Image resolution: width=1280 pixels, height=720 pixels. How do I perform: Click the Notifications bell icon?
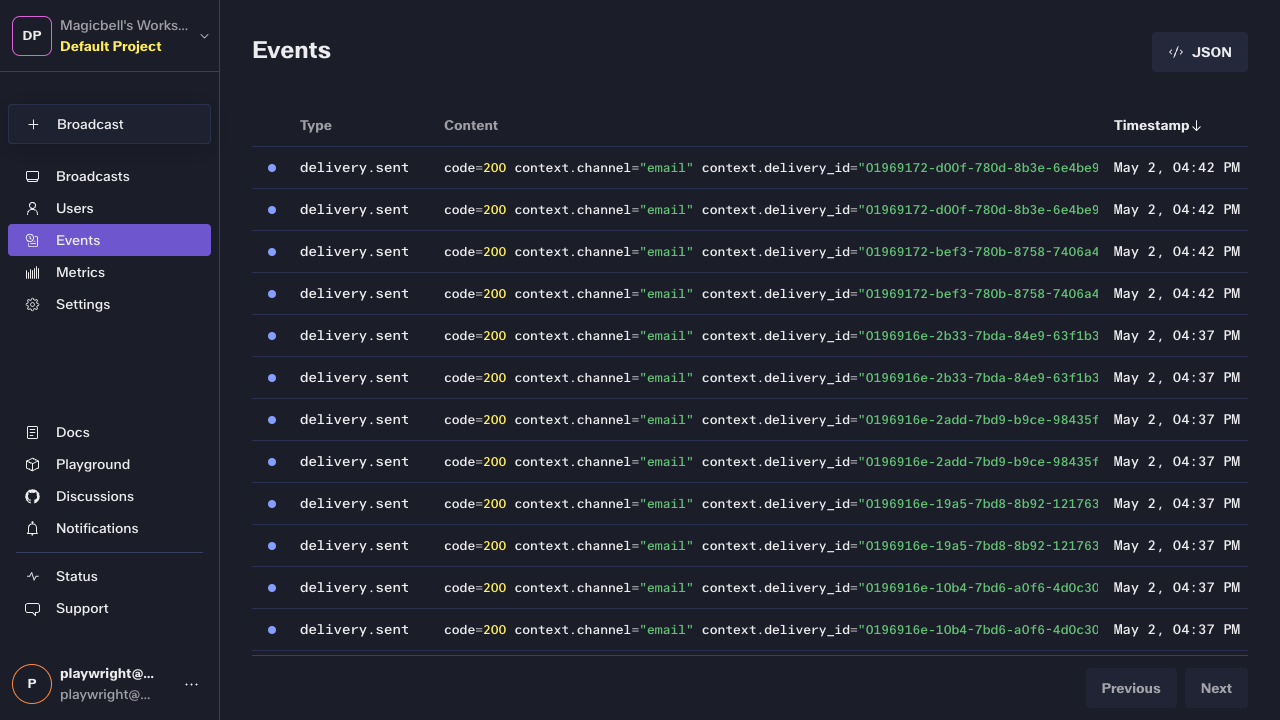coord(32,528)
